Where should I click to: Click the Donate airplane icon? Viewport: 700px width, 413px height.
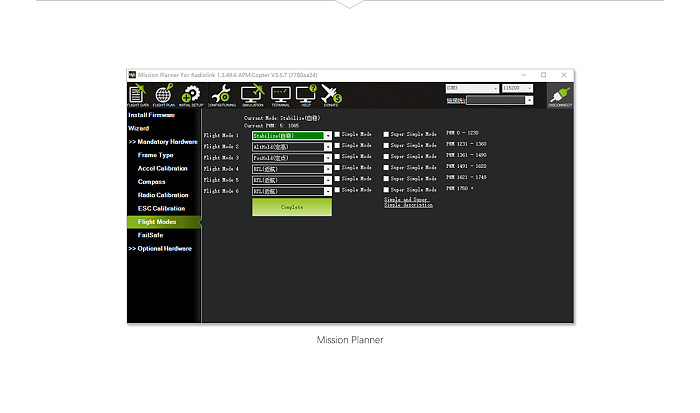click(x=331, y=95)
